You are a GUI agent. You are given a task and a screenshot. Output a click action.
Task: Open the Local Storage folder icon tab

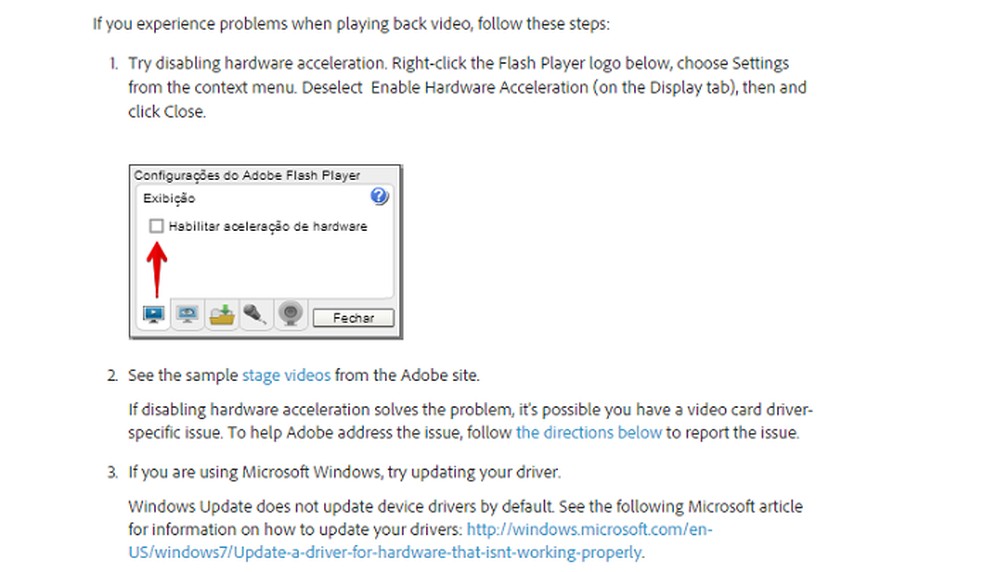tap(221, 315)
